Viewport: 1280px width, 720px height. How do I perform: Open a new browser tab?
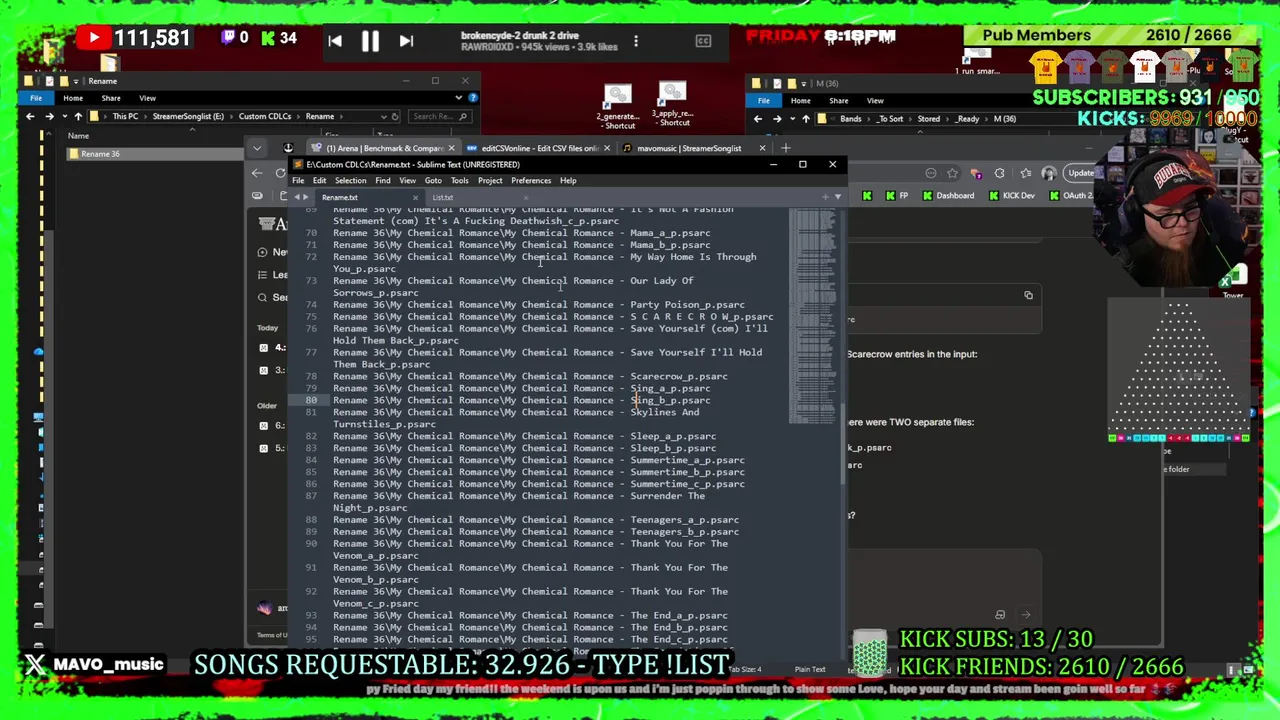point(785,148)
